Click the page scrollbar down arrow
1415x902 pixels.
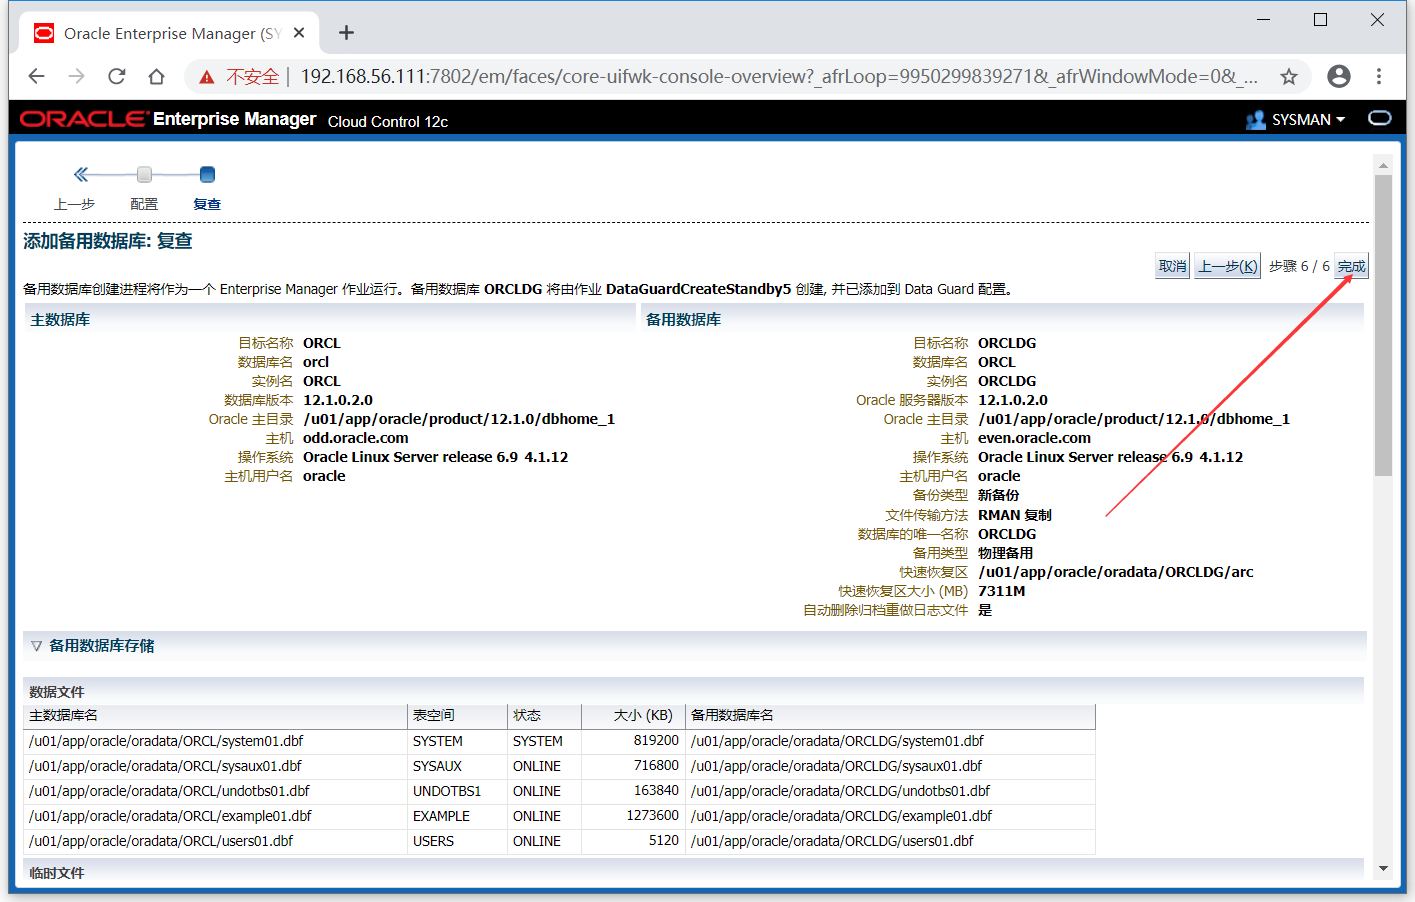click(x=1383, y=868)
